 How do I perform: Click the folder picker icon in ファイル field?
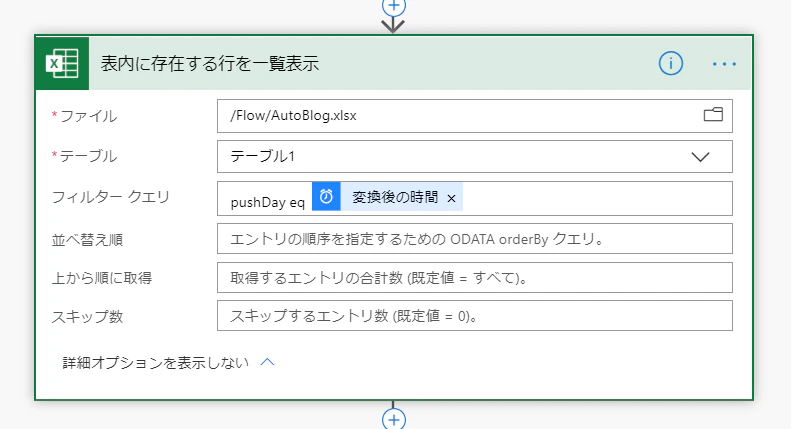point(713,115)
